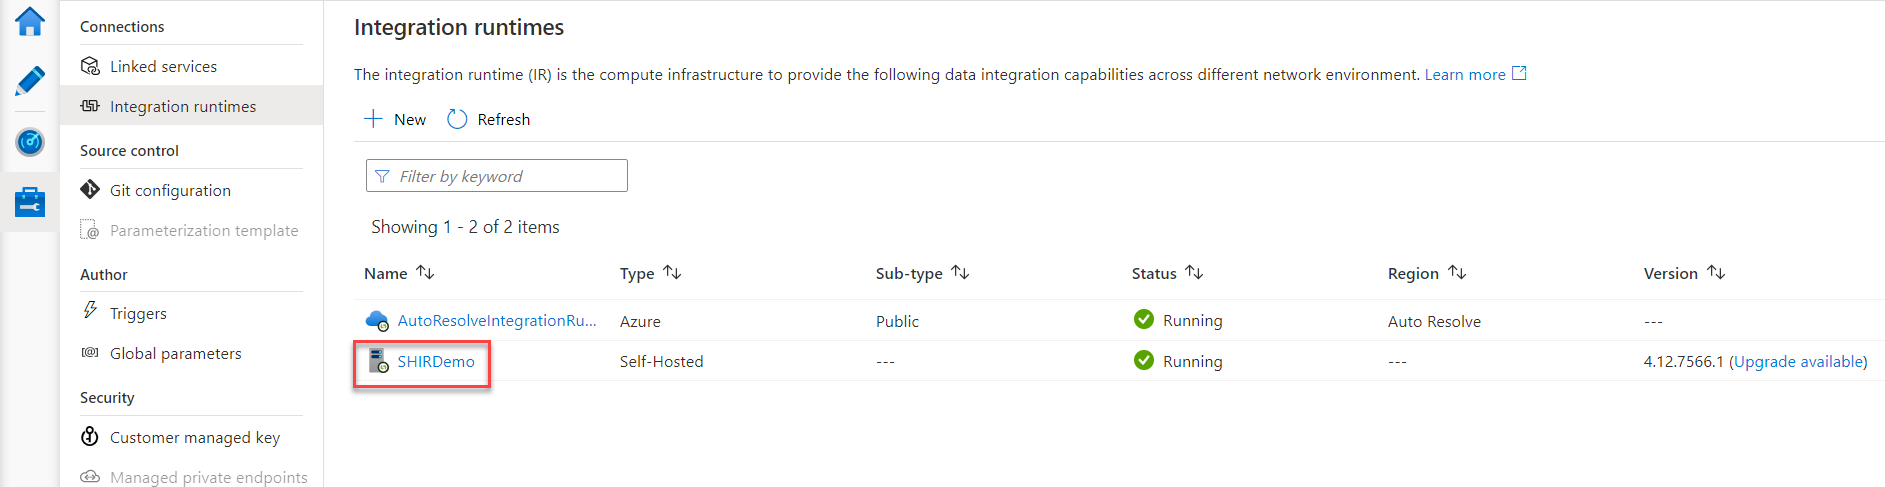This screenshot has height=487, width=1885.
Task: Sort by Type column arrows
Action: [672, 273]
